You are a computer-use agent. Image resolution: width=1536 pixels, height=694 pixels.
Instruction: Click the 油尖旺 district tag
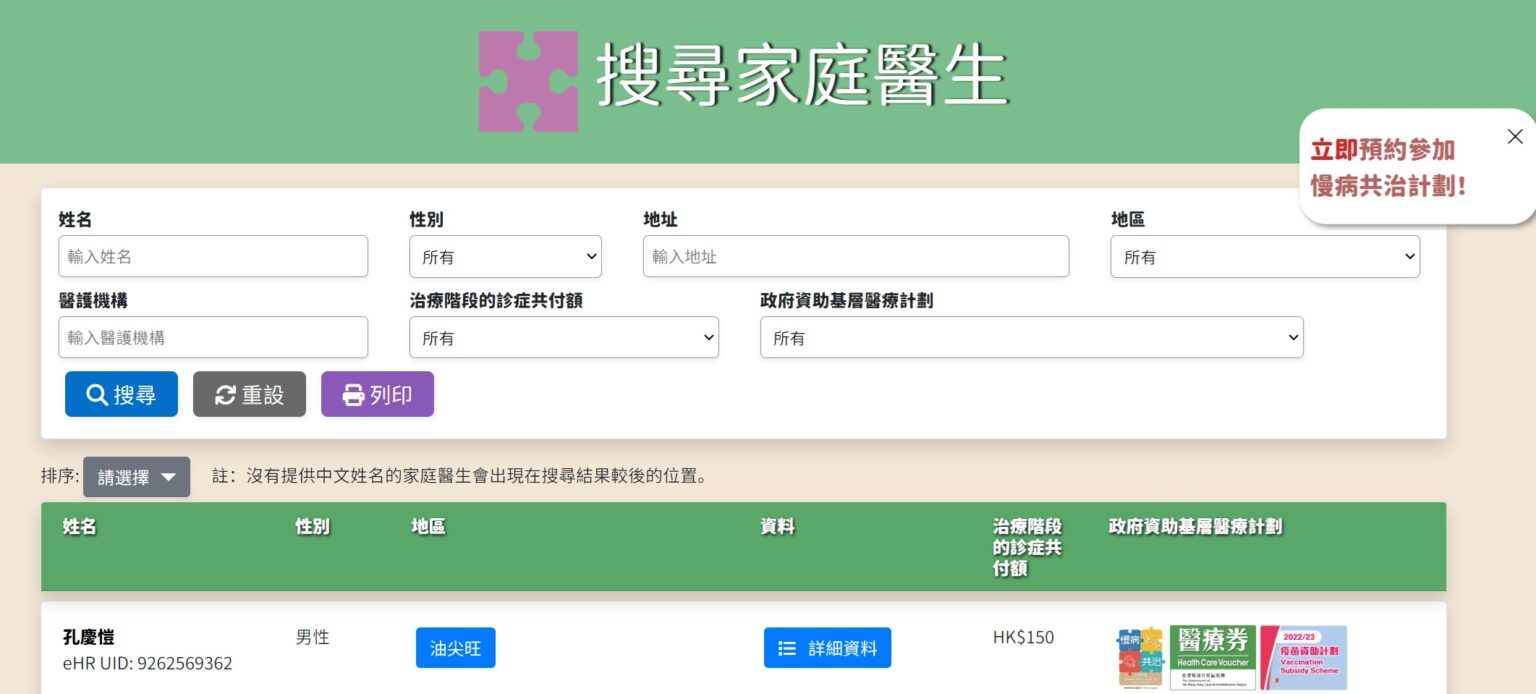pyautogui.click(x=455, y=648)
